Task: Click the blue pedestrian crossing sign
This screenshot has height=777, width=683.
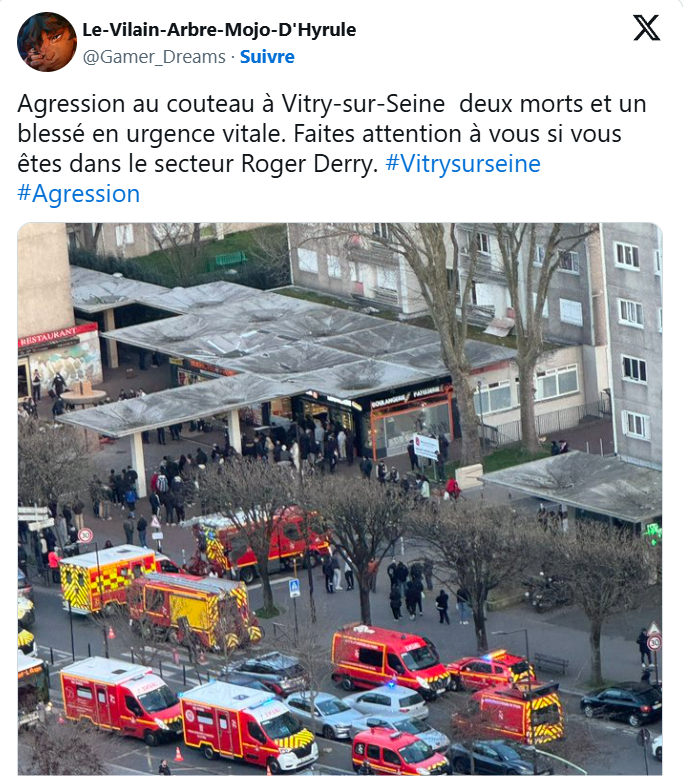Action: point(294,588)
